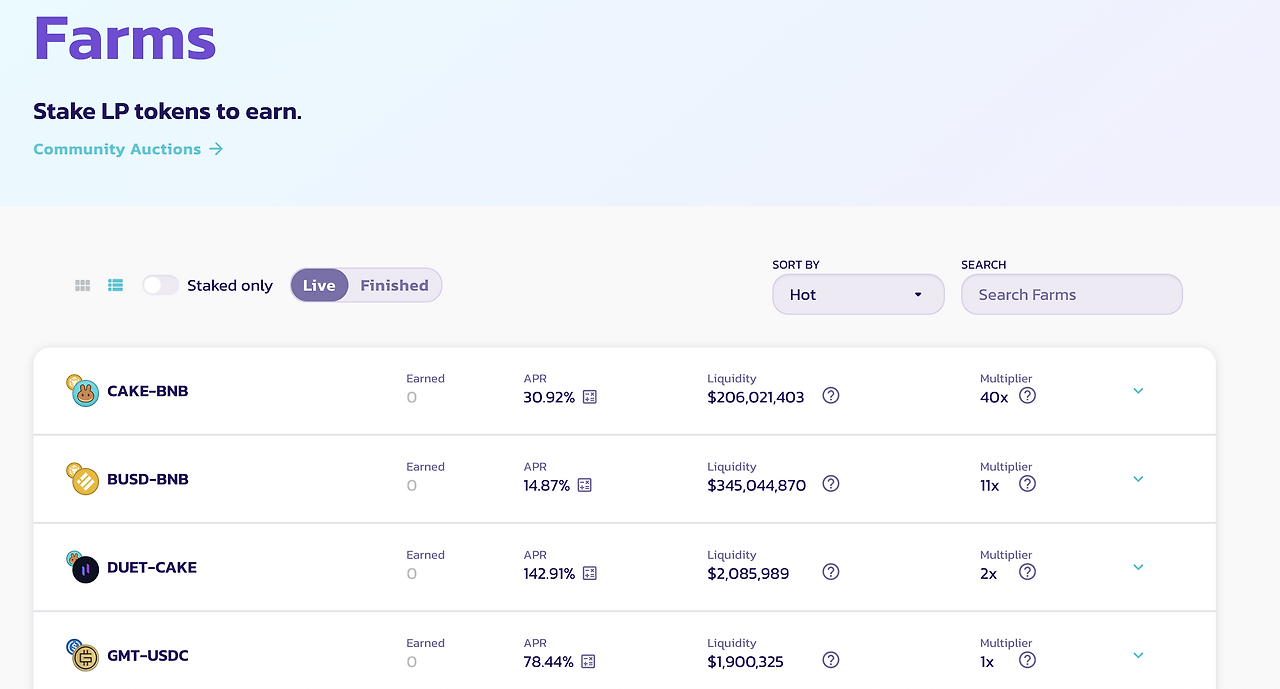The width and height of the screenshot is (1280, 689).
Task: Select the Live farms tab
Action: click(319, 285)
